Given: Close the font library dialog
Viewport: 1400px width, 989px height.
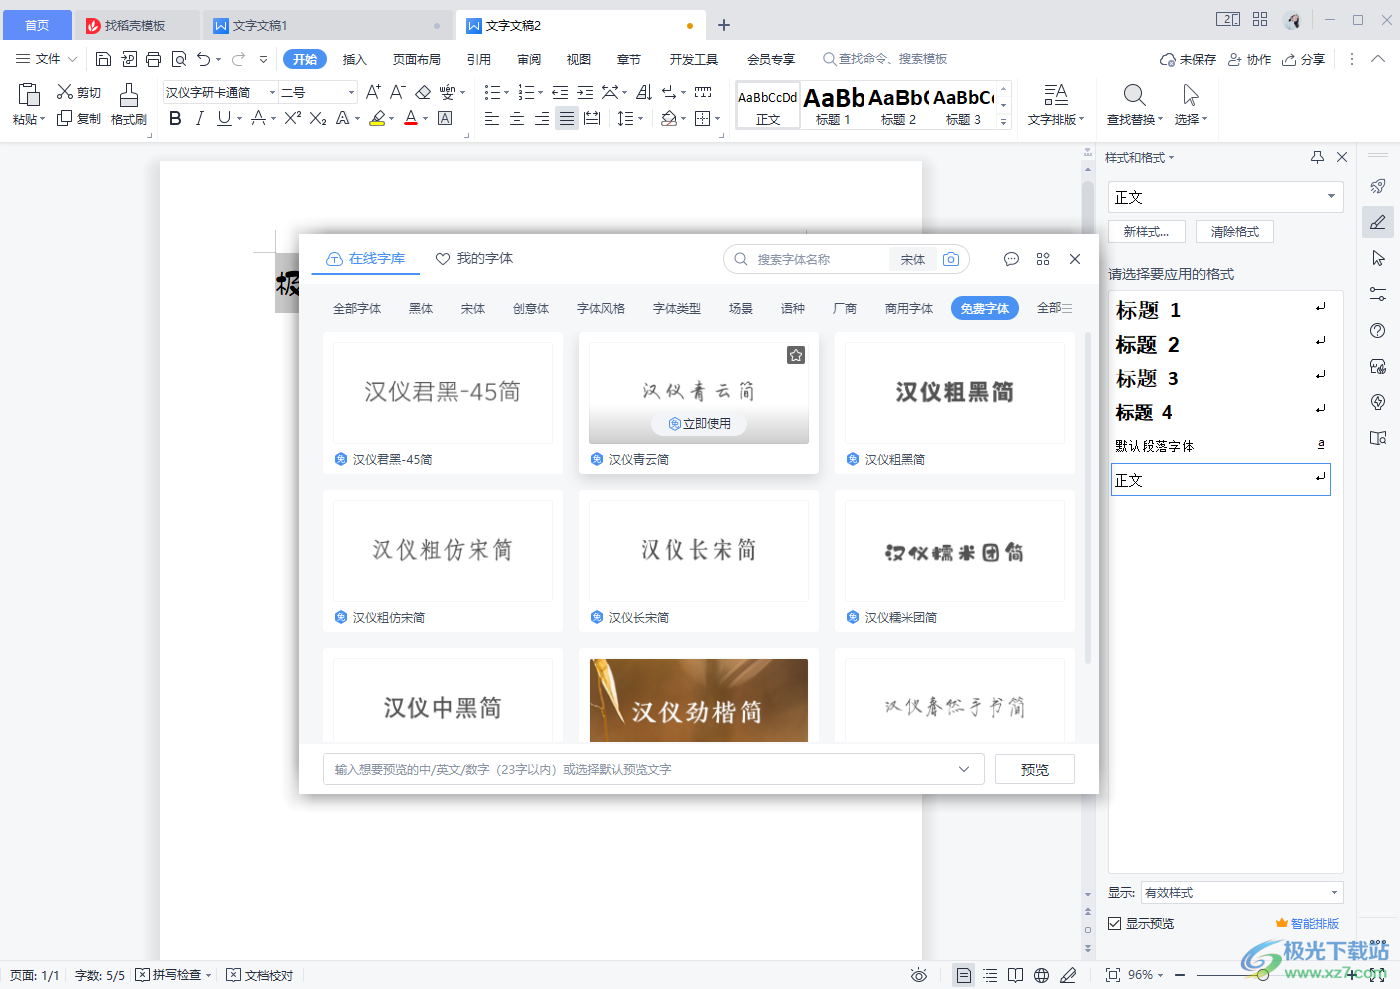Looking at the screenshot, I should [1075, 259].
